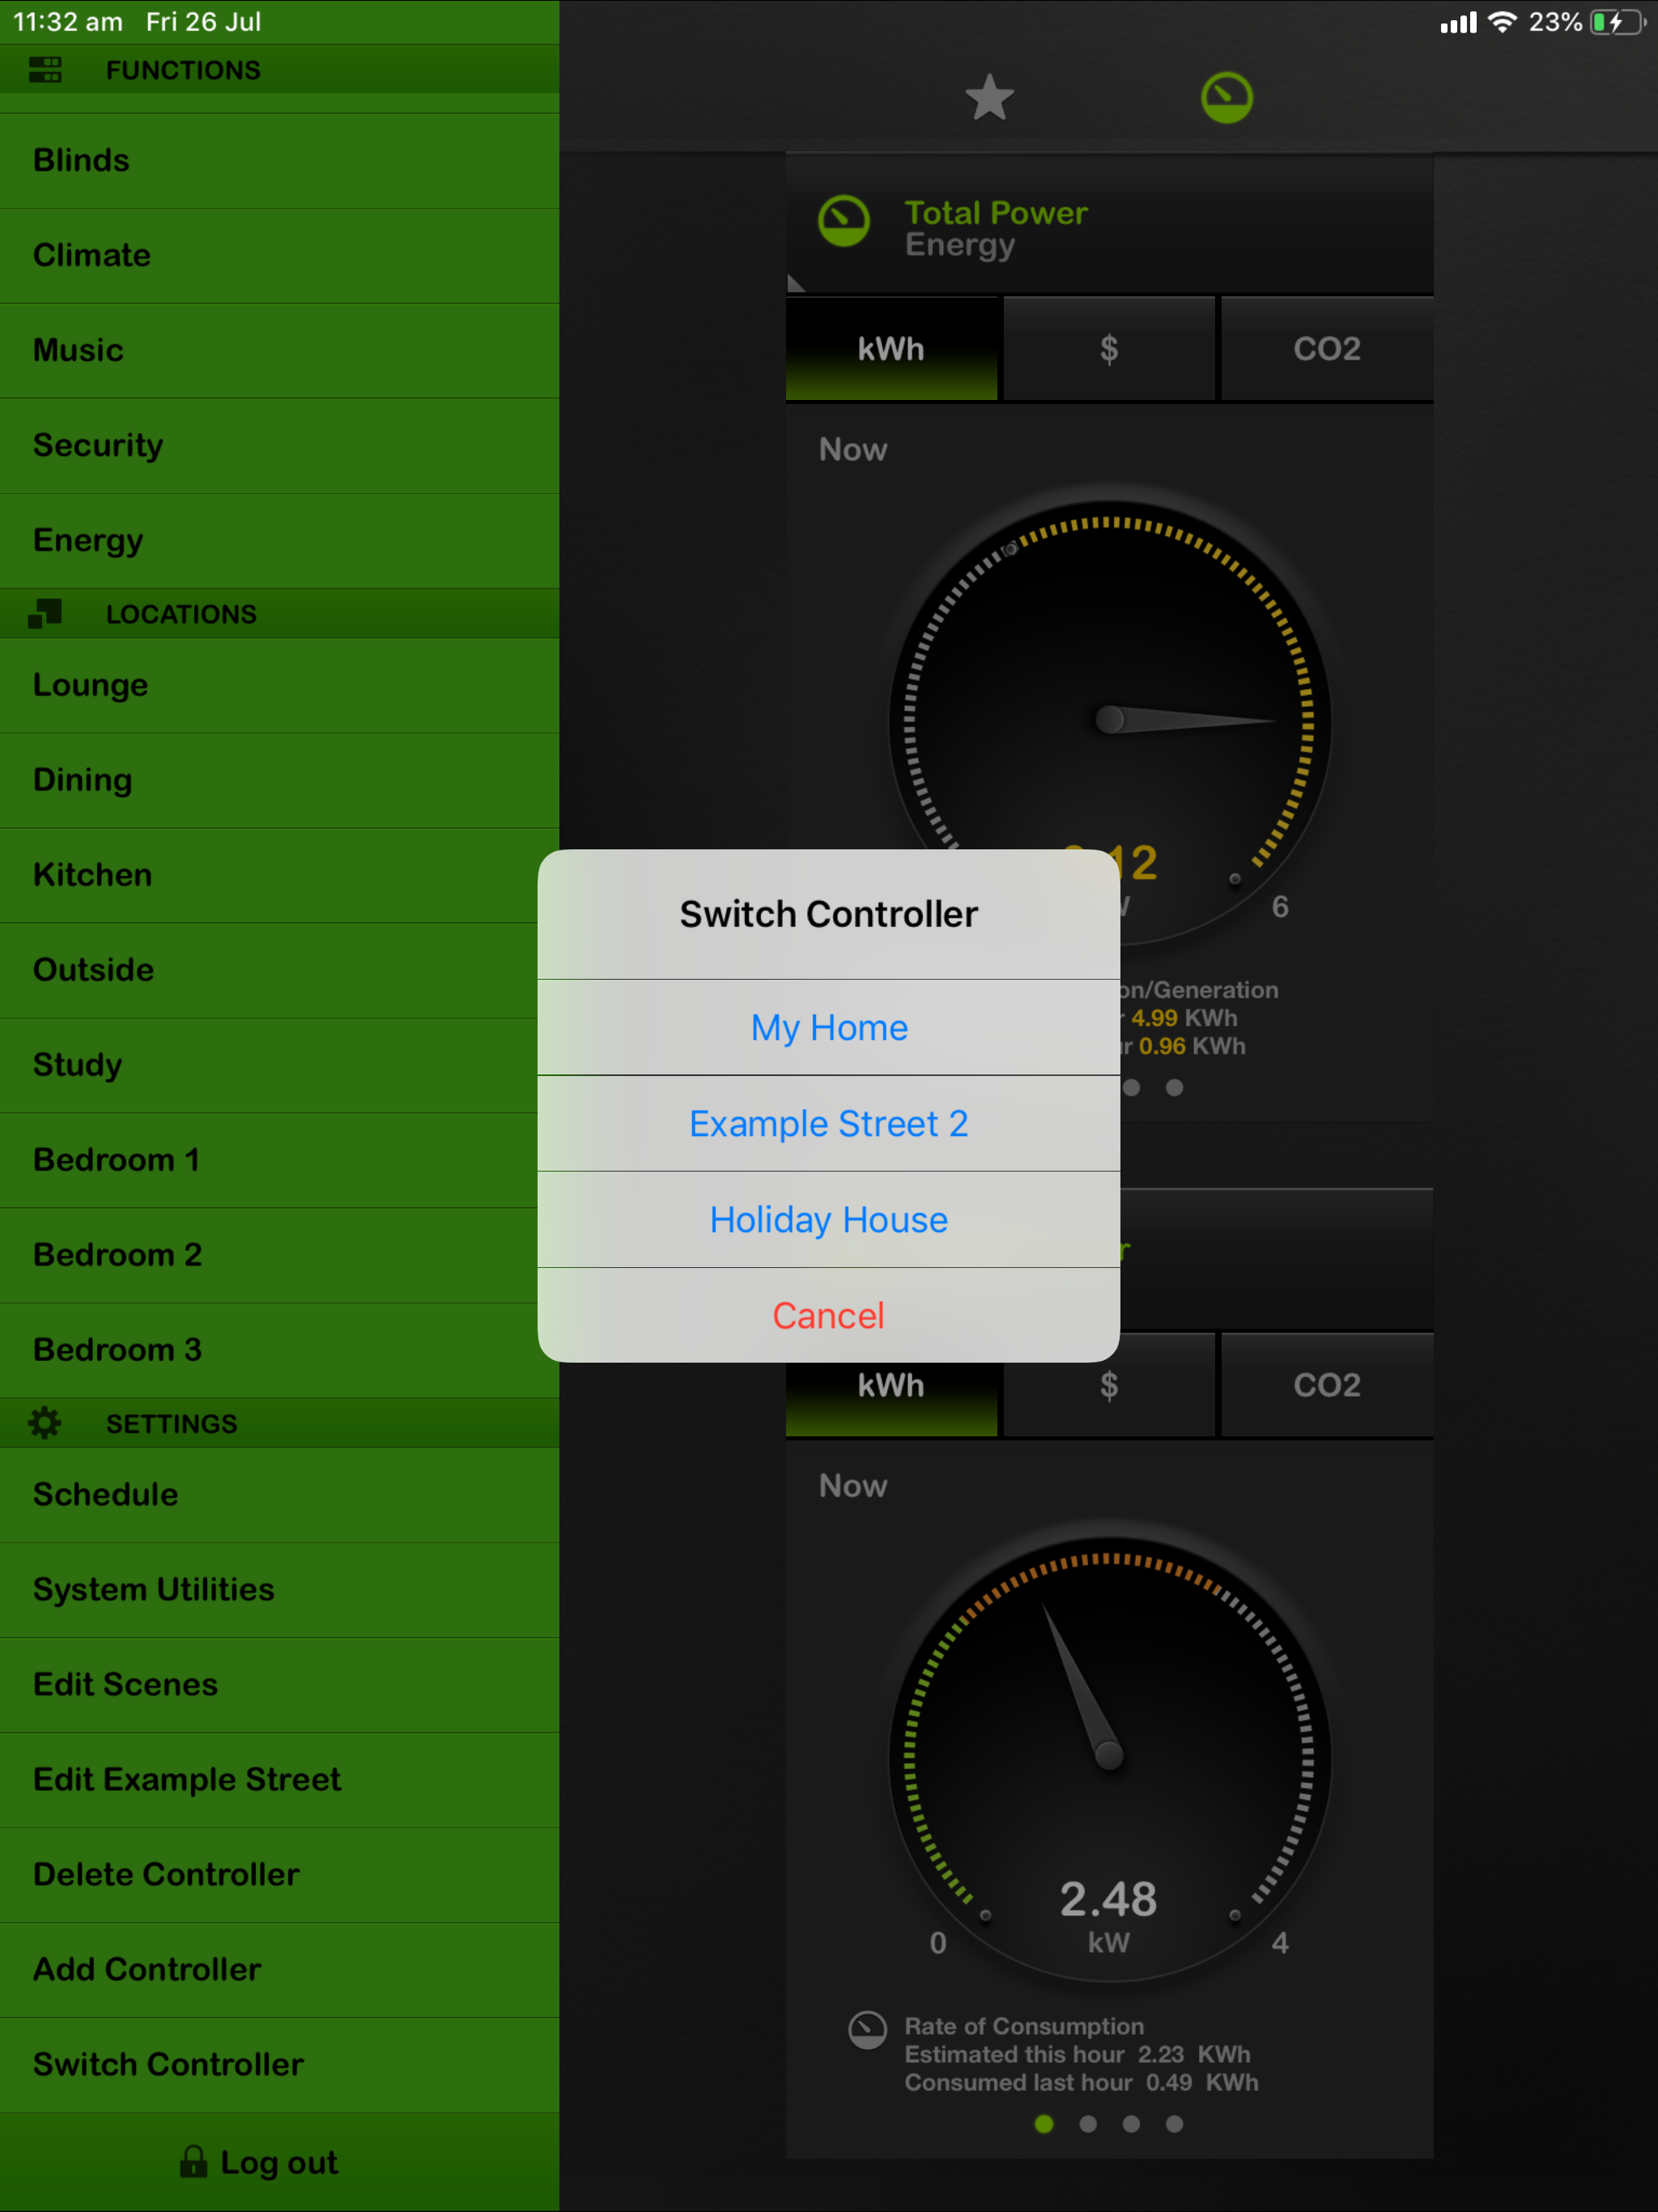Screen dimensions: 1658x2212
Task: Tap the Log out padlock icon
Action: tap(193, 2161)
